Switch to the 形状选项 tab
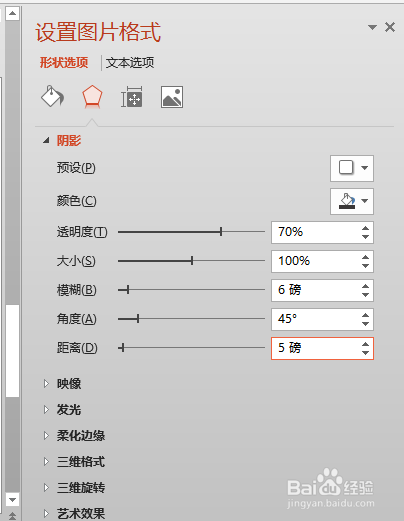Image resolution: width=404 pixels, height=521 pixels. point(64,62)
